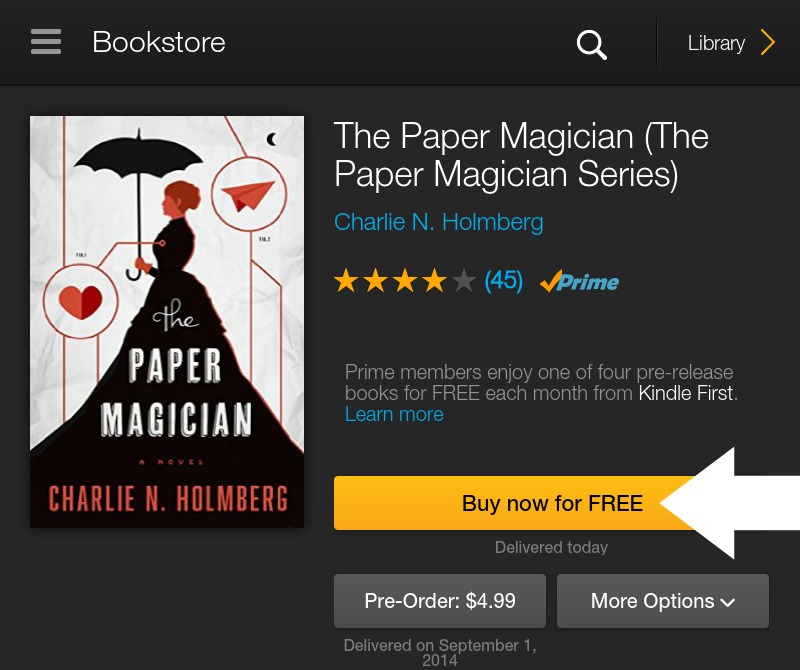Click the first gold rating star
Screen dimensions: 800x670
[346, 281]
